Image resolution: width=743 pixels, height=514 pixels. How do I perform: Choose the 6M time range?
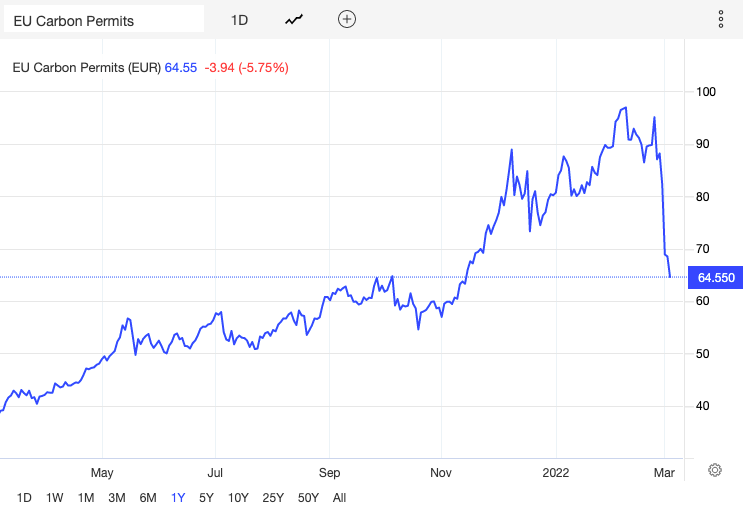[148, 498]
